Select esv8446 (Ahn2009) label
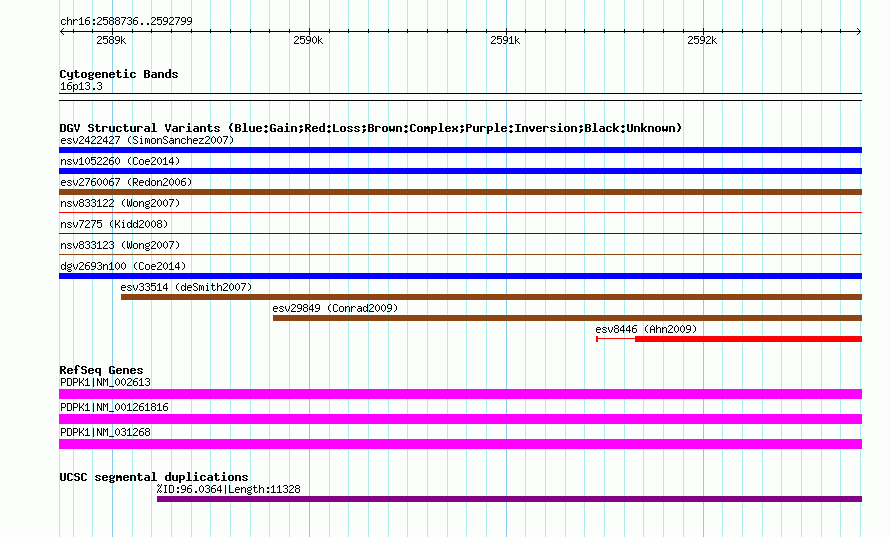This screenshot has width=890, height=537. 646,329
